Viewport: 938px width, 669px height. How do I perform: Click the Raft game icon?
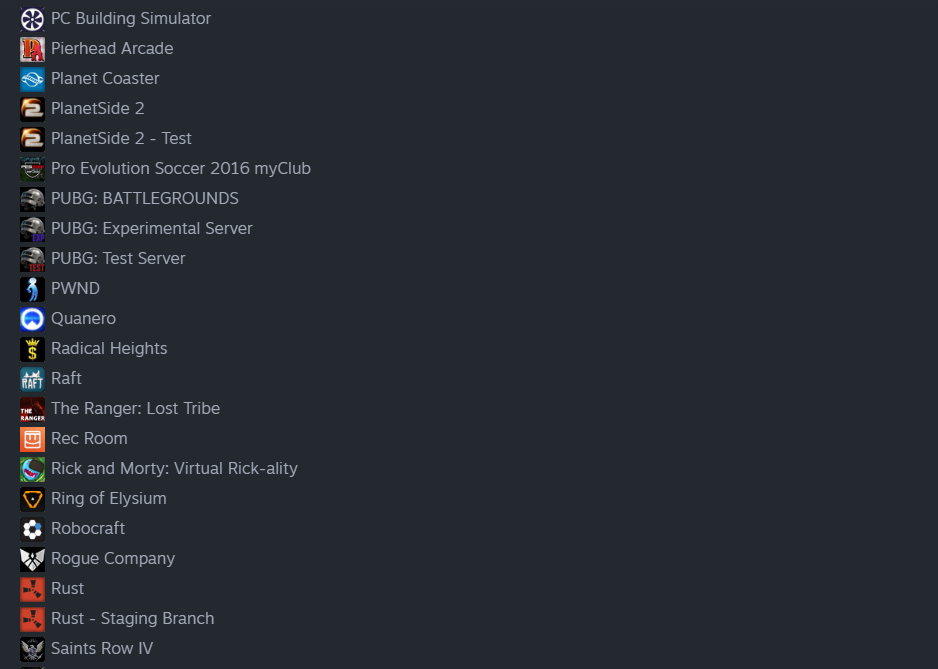[x=32, y=379]
